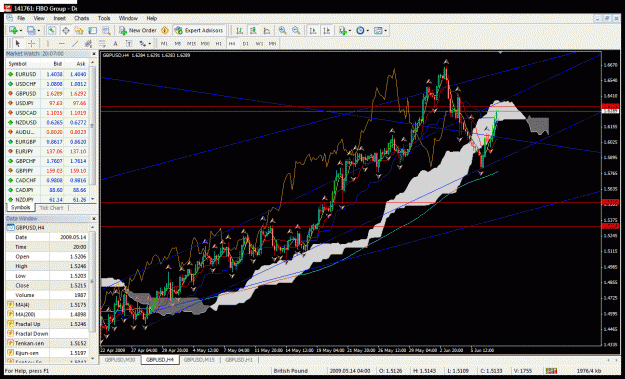Open the View menu
Screen dimensions: 625x379
tap(39, 18)
